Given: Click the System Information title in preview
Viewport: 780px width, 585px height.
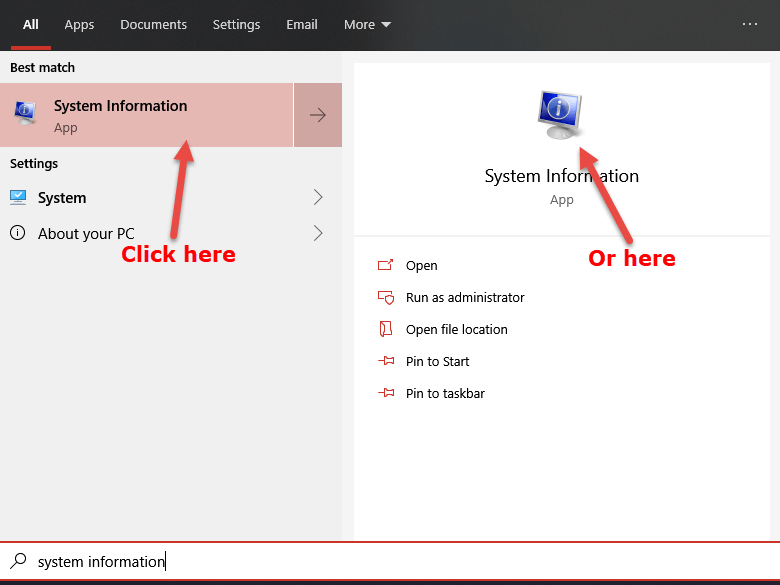Looking at the screenshot, I should tap(562, 176).
